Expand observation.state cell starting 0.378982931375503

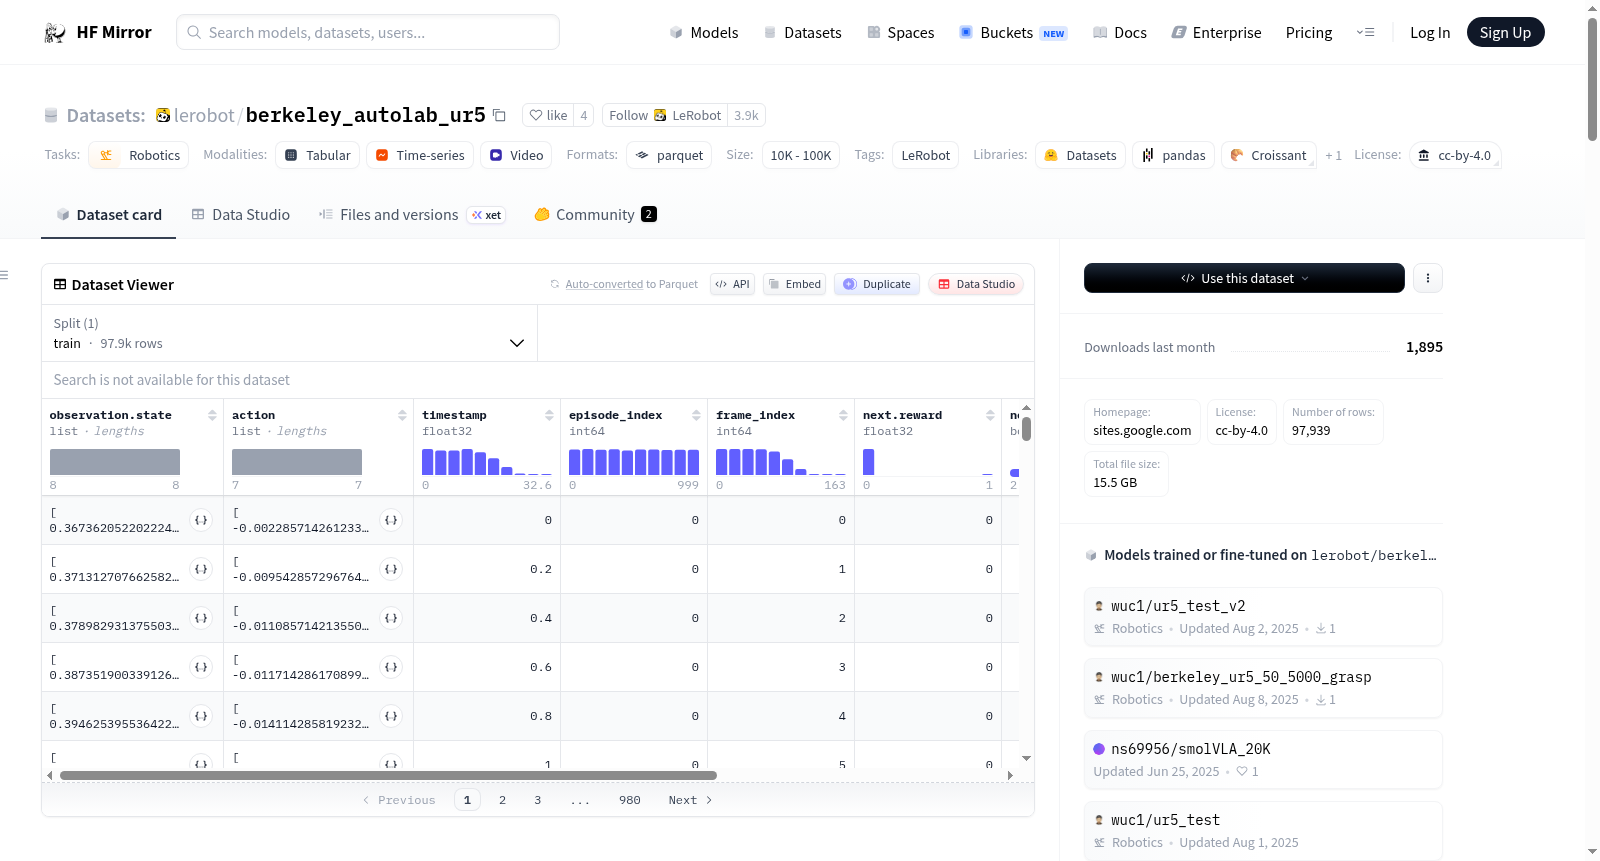tap(201, 618)
